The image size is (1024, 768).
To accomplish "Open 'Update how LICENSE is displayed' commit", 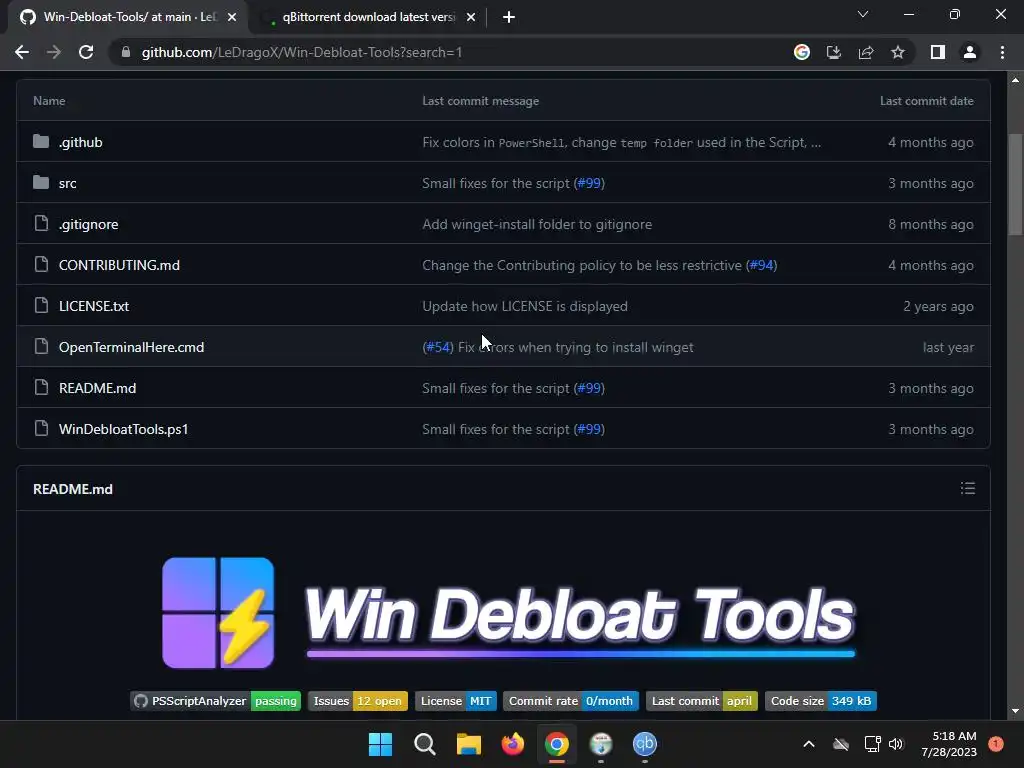I will [524, 306].
